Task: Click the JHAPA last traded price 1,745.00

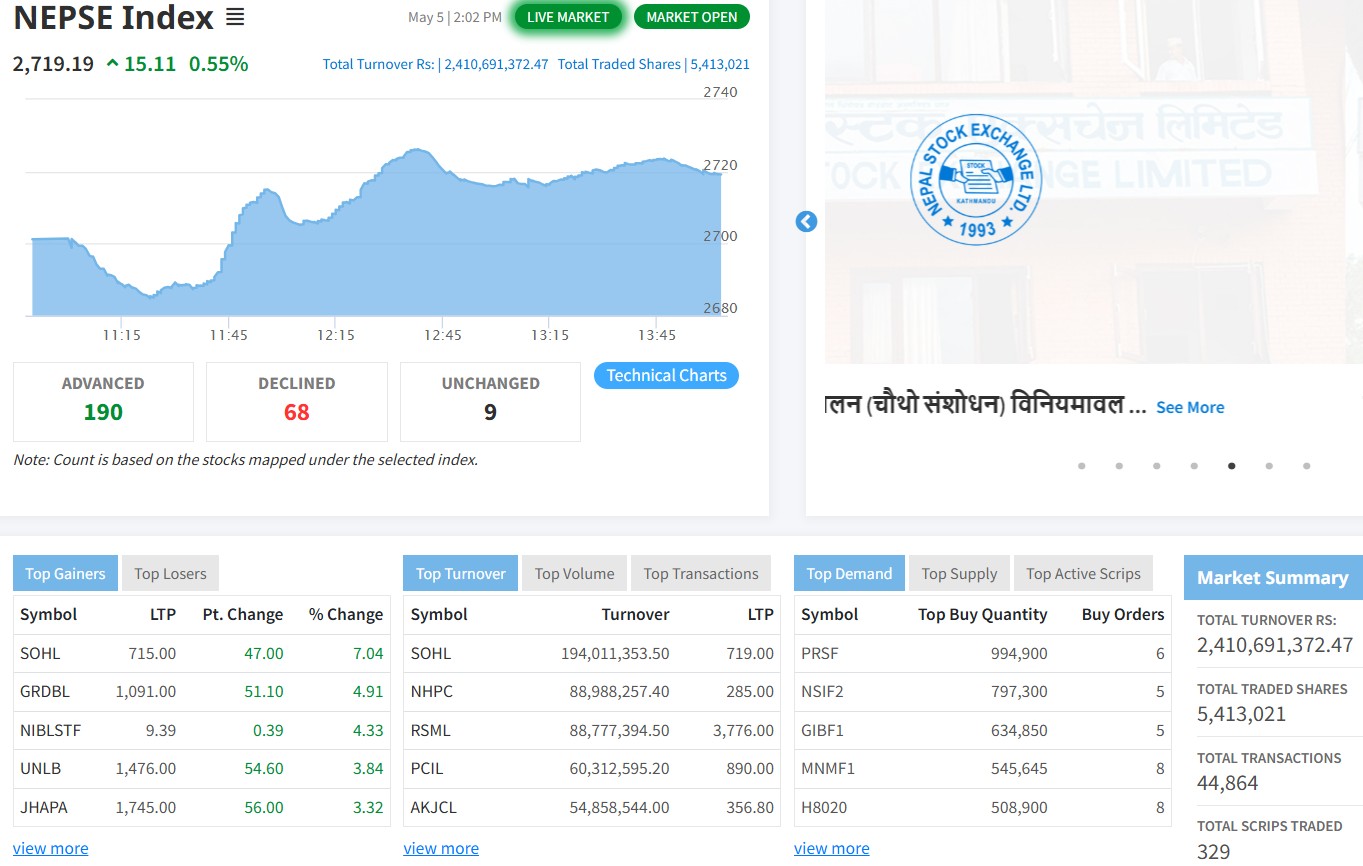Action: pos(146,807)
